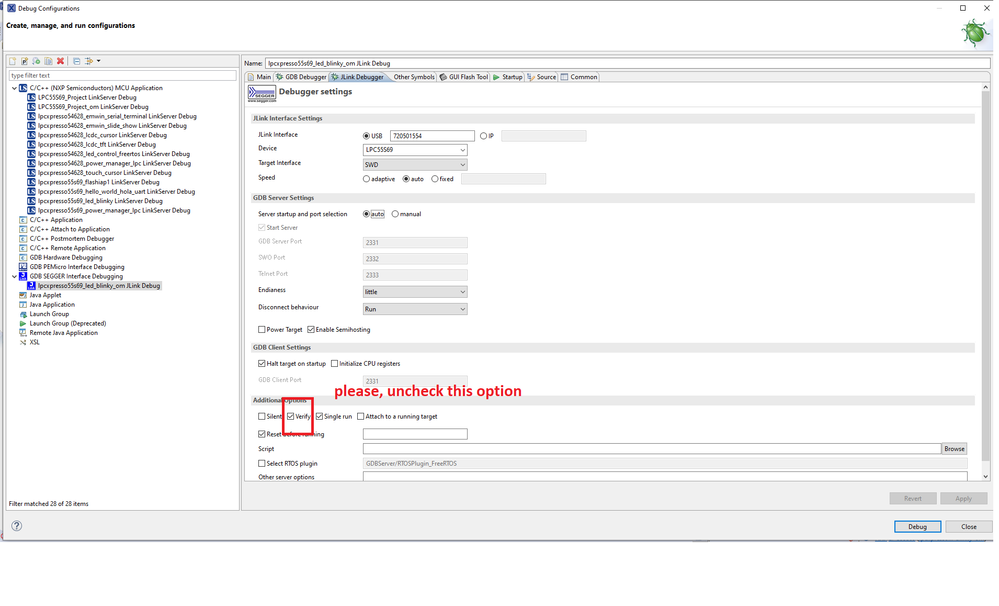Click Duplicate launch configuration icon

click(48, 61)
